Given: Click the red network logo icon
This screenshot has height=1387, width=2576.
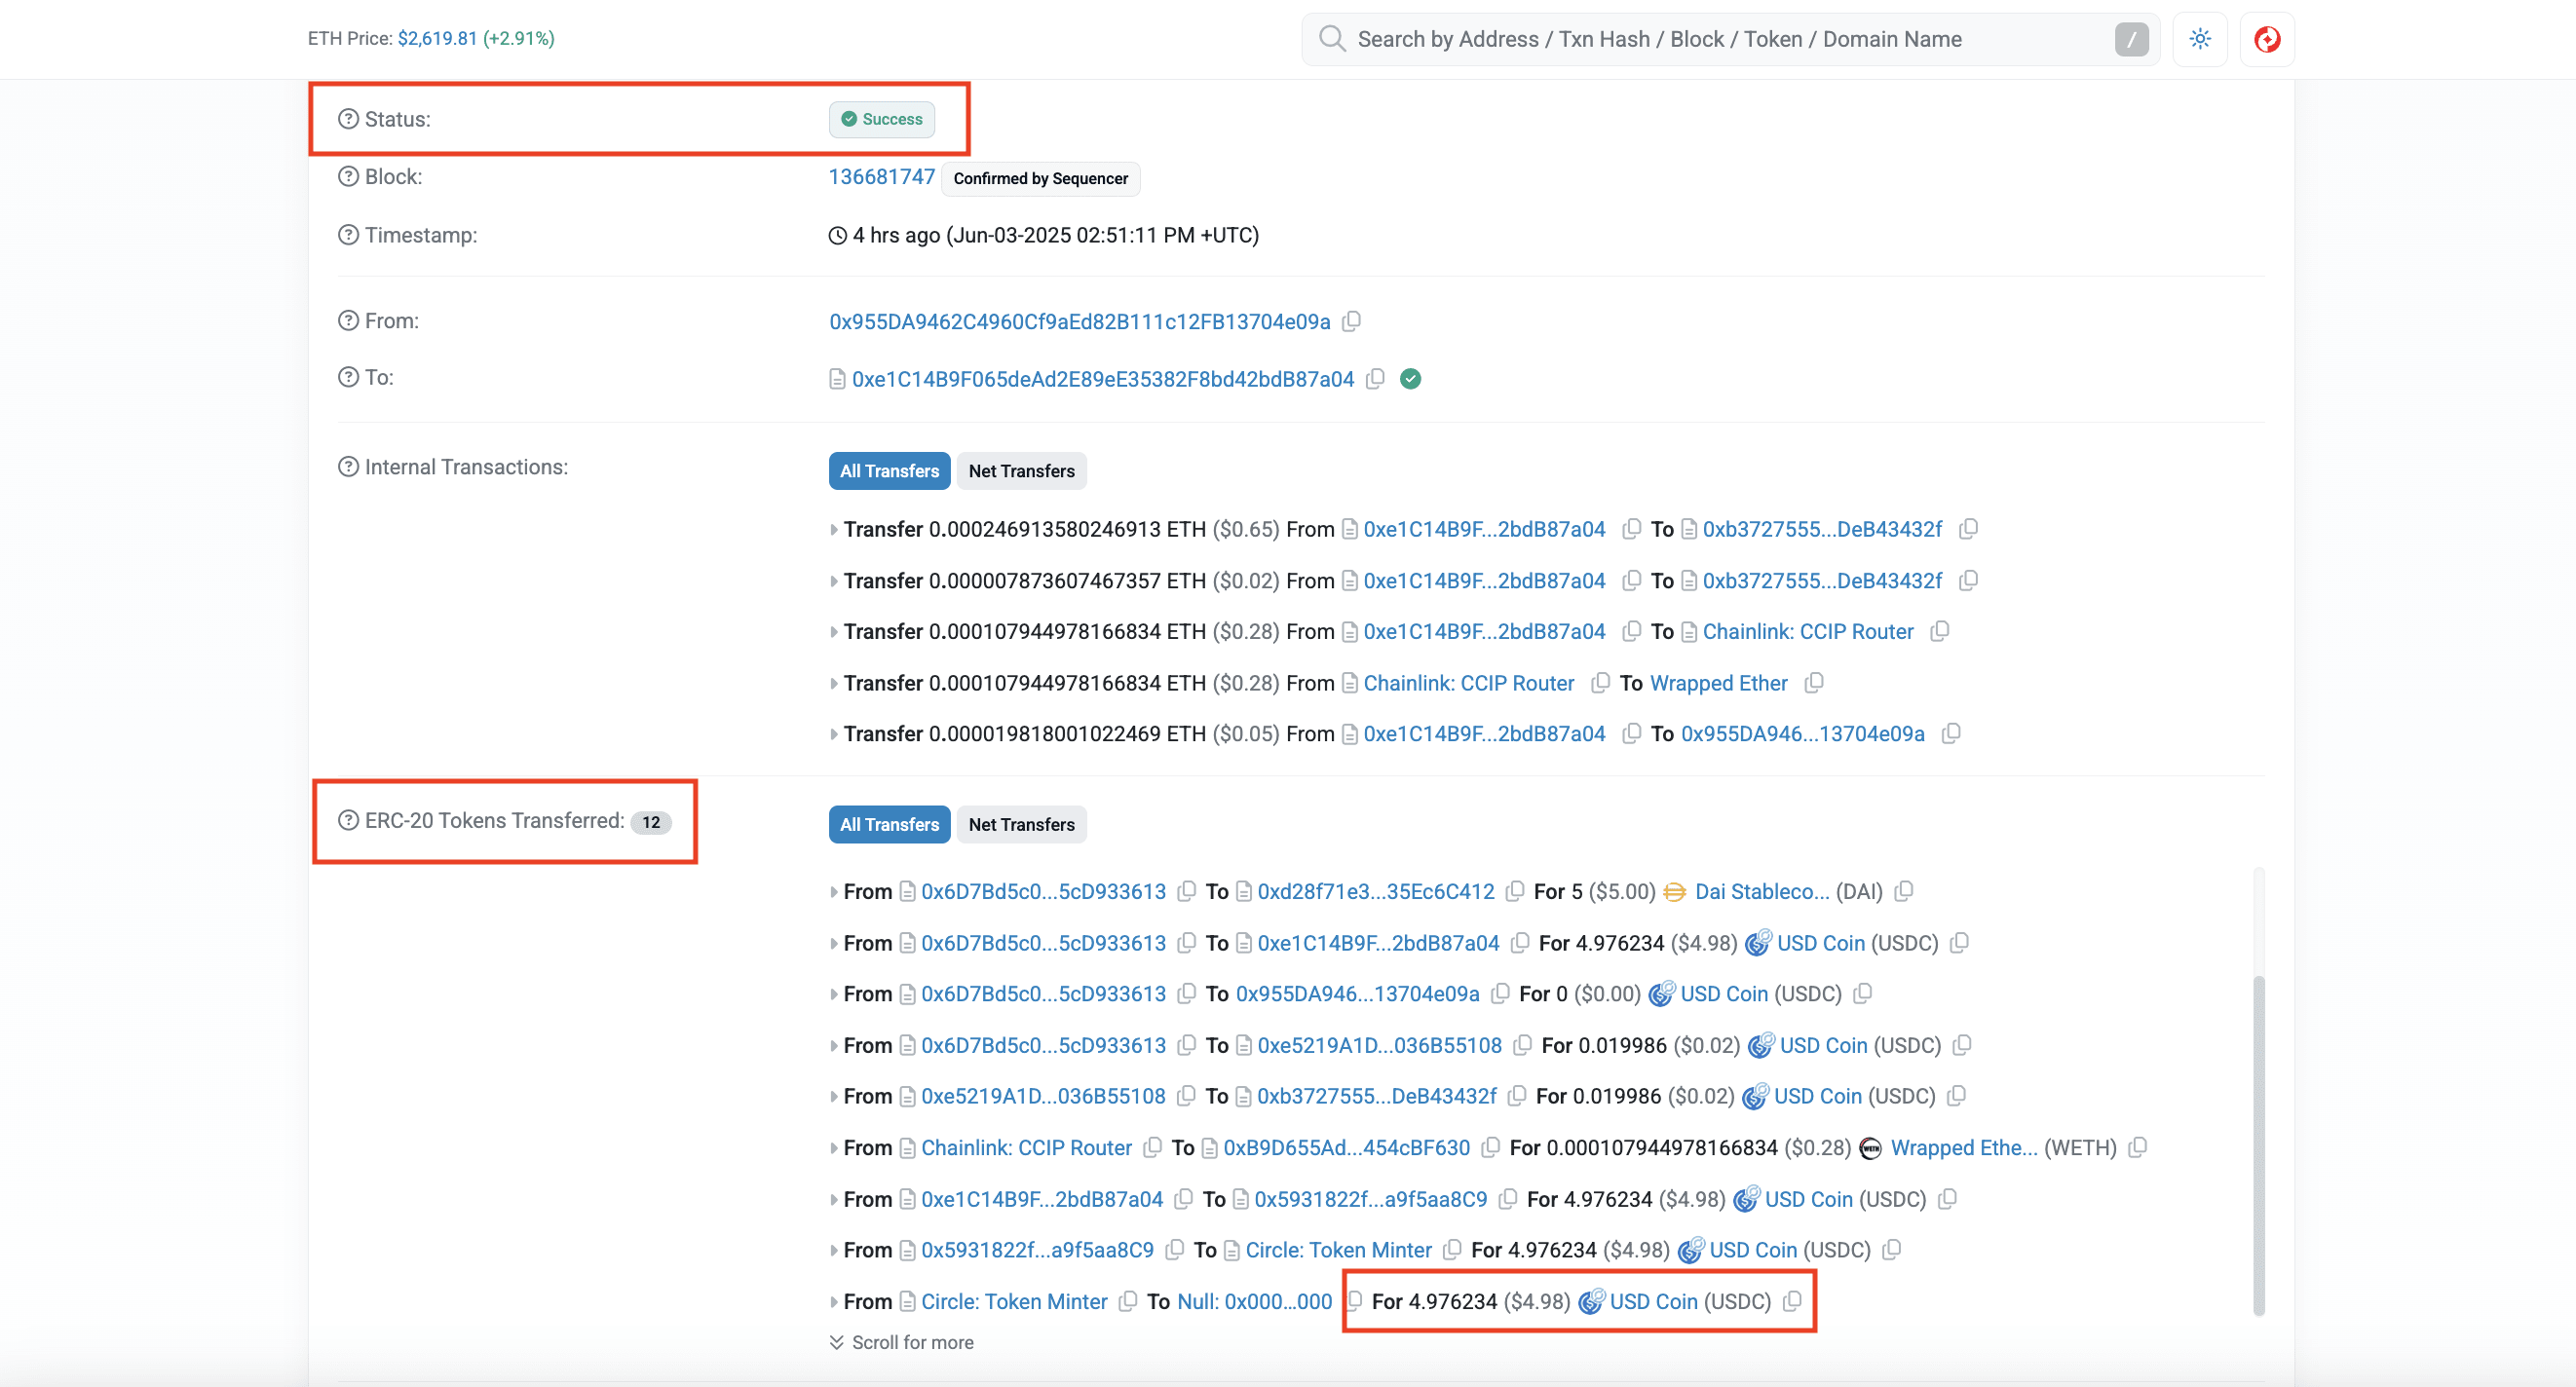Looking at the screenshot, I should [2266, 39].
